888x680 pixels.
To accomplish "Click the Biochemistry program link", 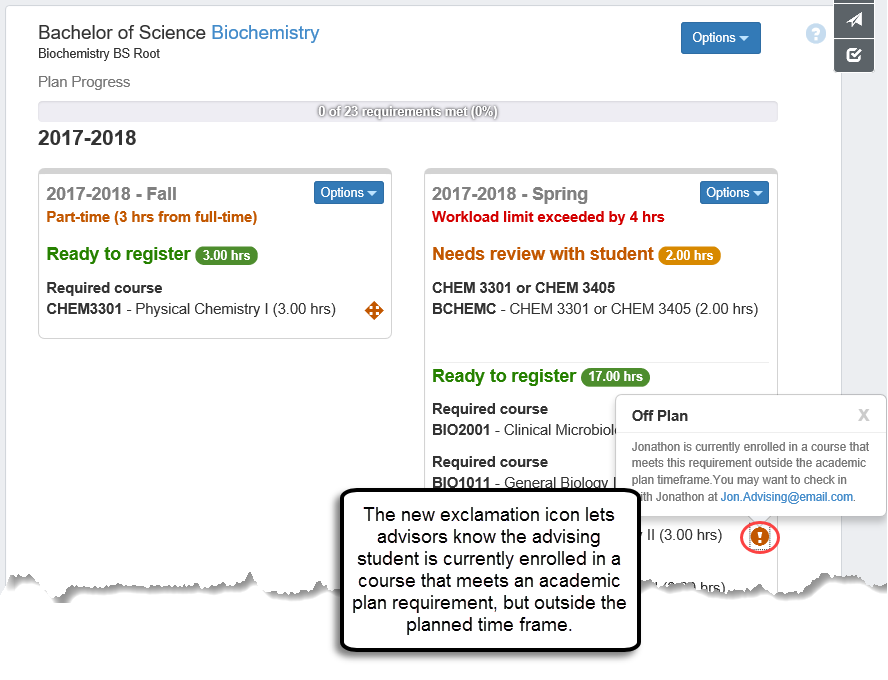I will 265,33.
